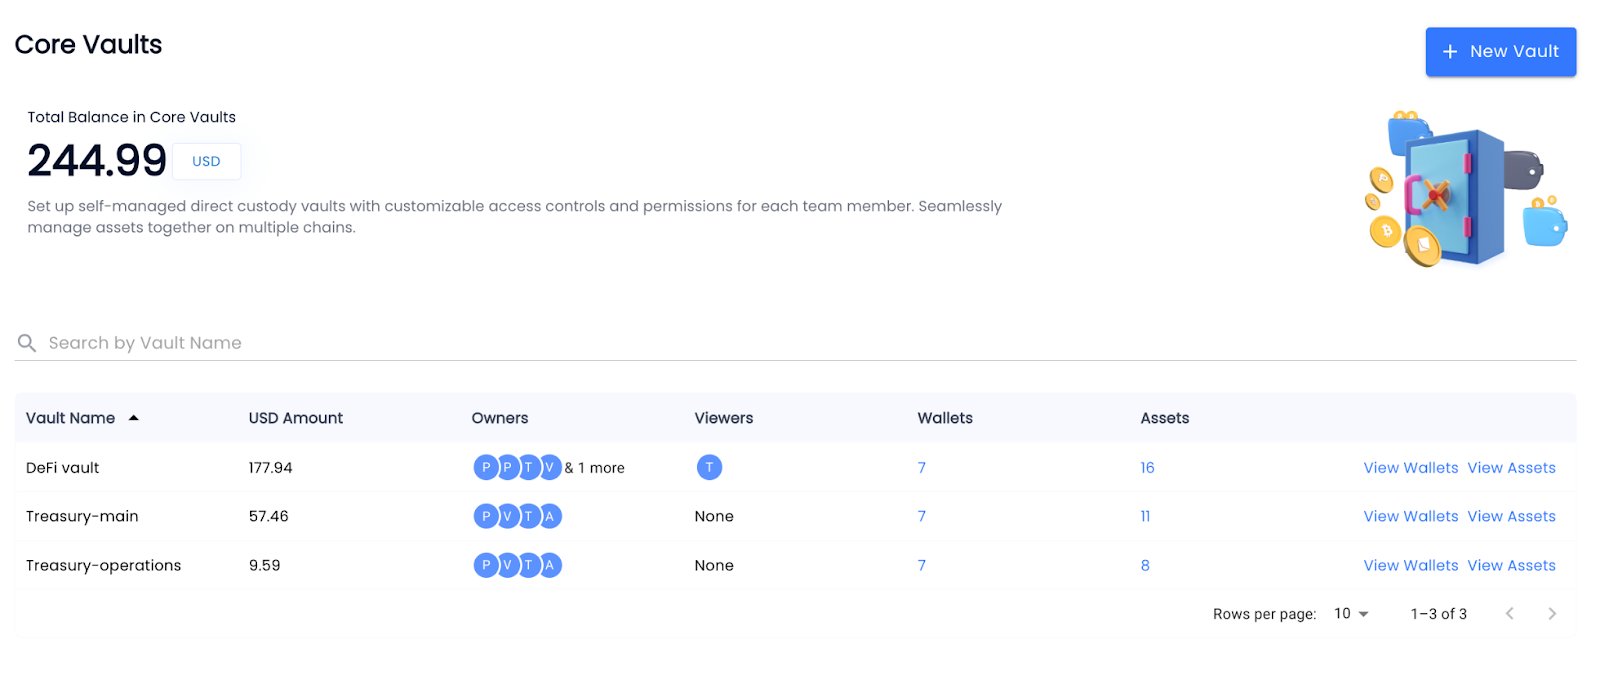Viewport: 1600px width, 688px height.
Task: Click the 57.46 USD amount
Action: coord(268,516)
